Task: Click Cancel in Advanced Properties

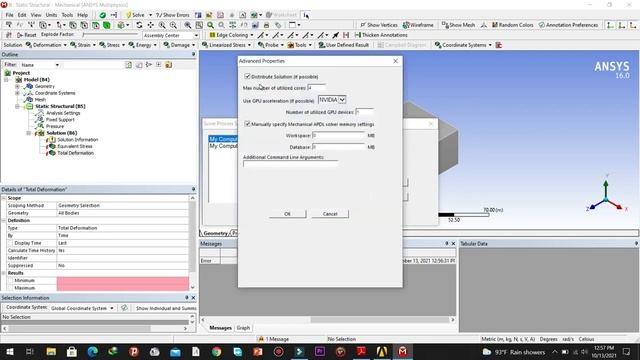Action: pyautogui.click(x=330, y=214)
